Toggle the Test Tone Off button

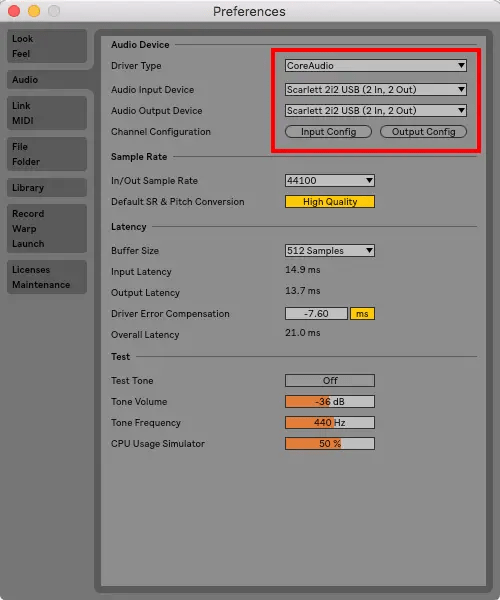point(330,381)
